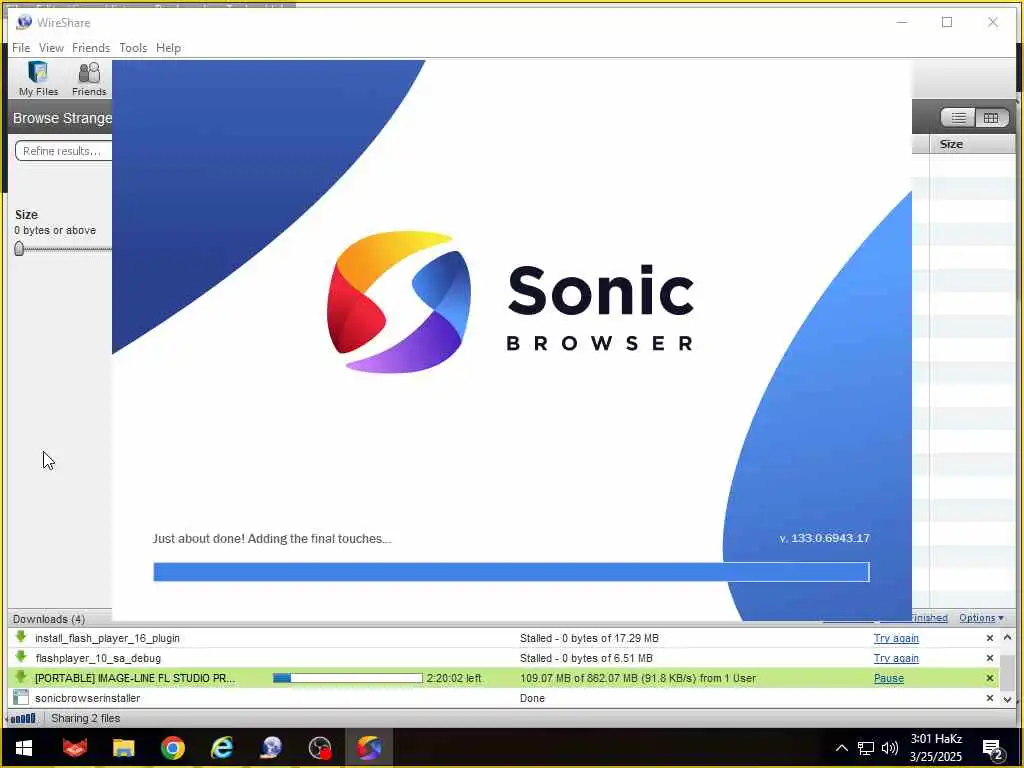Viewport: 1024px width, 768px height.
Task: Try again for flashplayer_10_sa_debug
Action: point(896,658)
